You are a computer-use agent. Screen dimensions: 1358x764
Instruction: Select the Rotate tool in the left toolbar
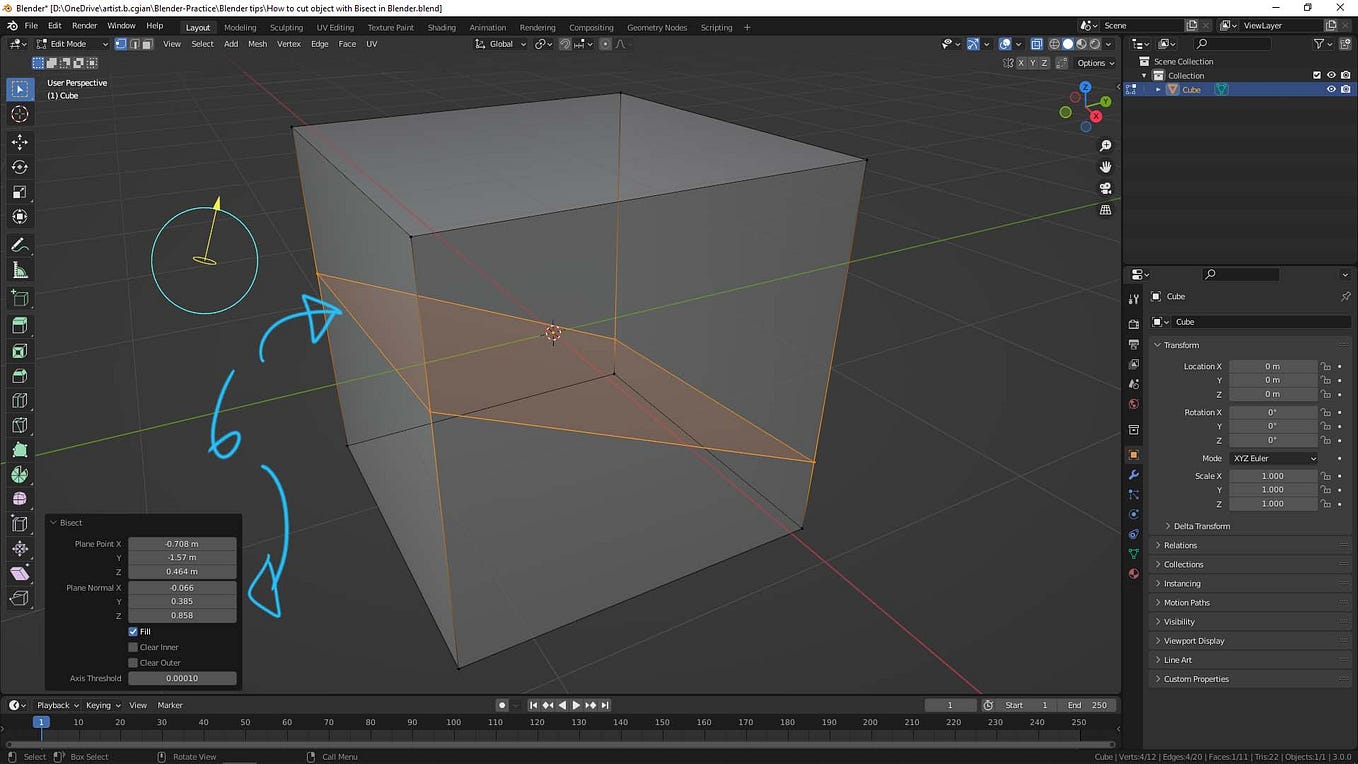coord(19,167)
